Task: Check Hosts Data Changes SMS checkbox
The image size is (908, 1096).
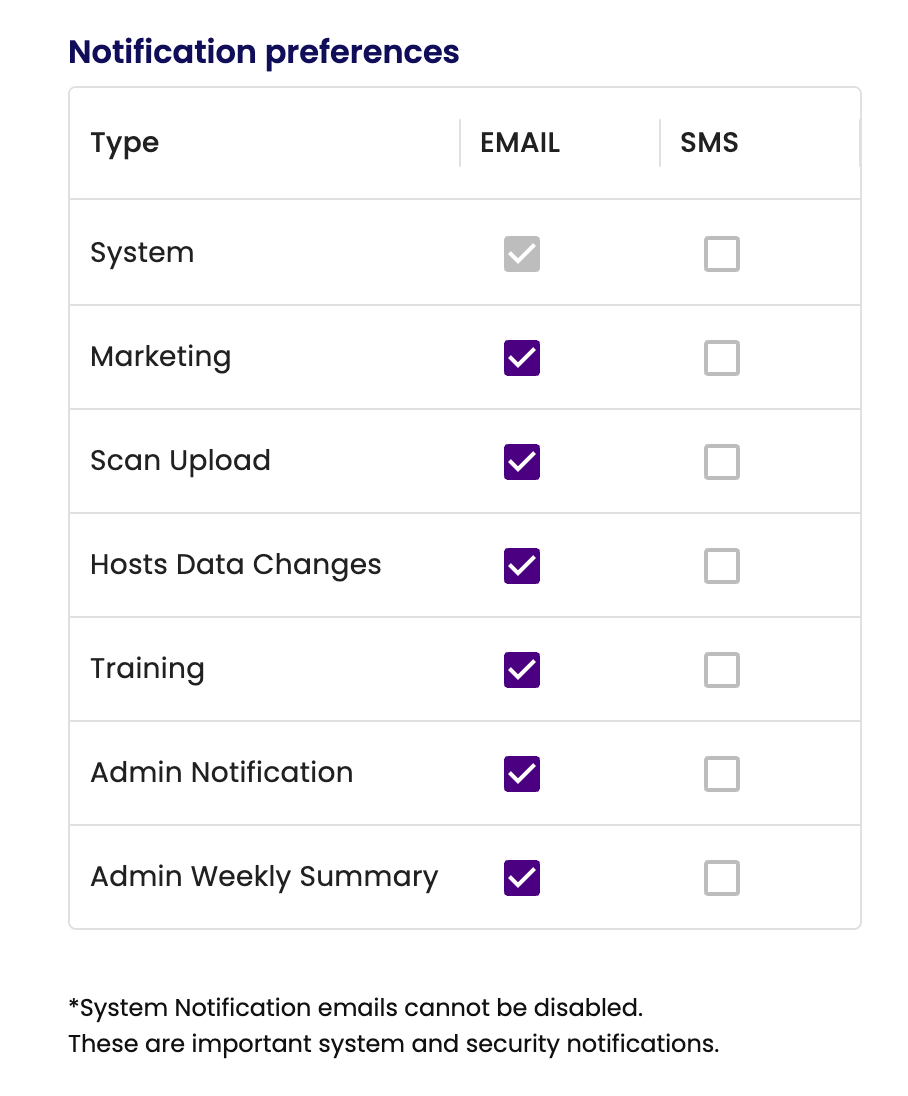Action: 721,566
